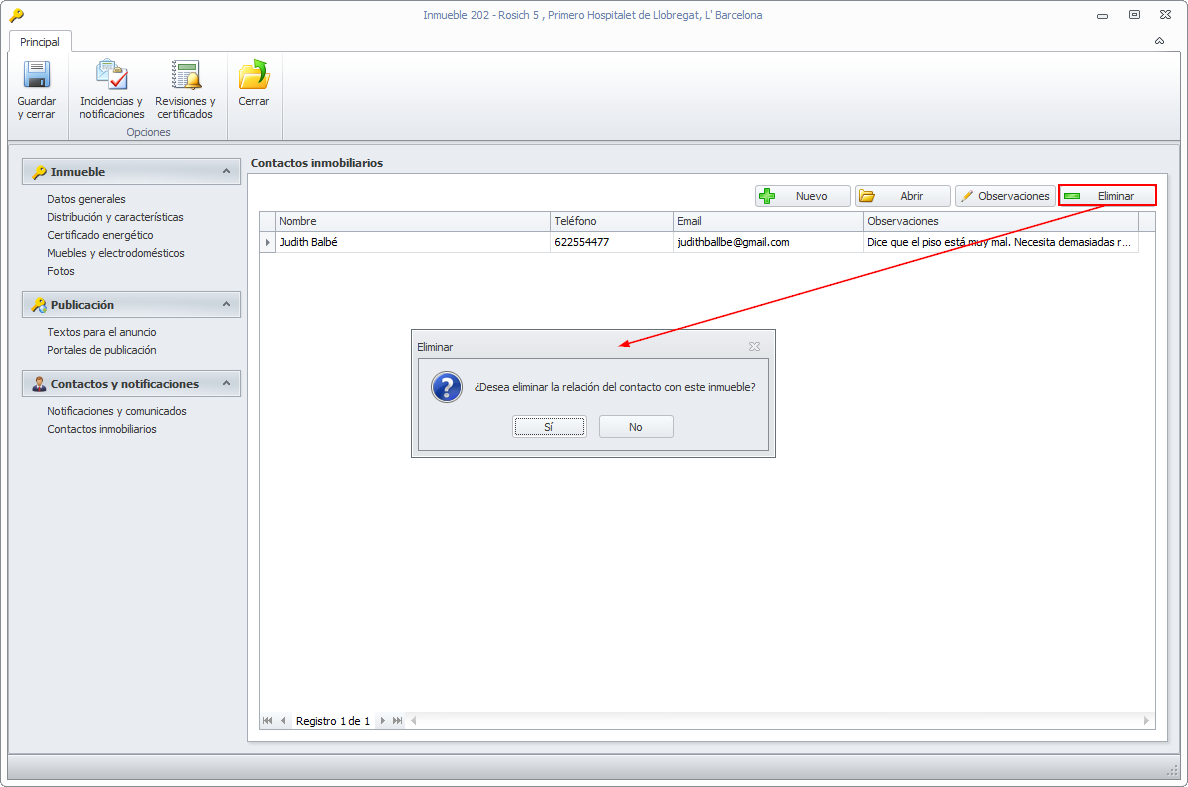The height and width of the screenshot is (787, 1188).
Task: Open Notificaciones y comunicados
Action: 117,411
